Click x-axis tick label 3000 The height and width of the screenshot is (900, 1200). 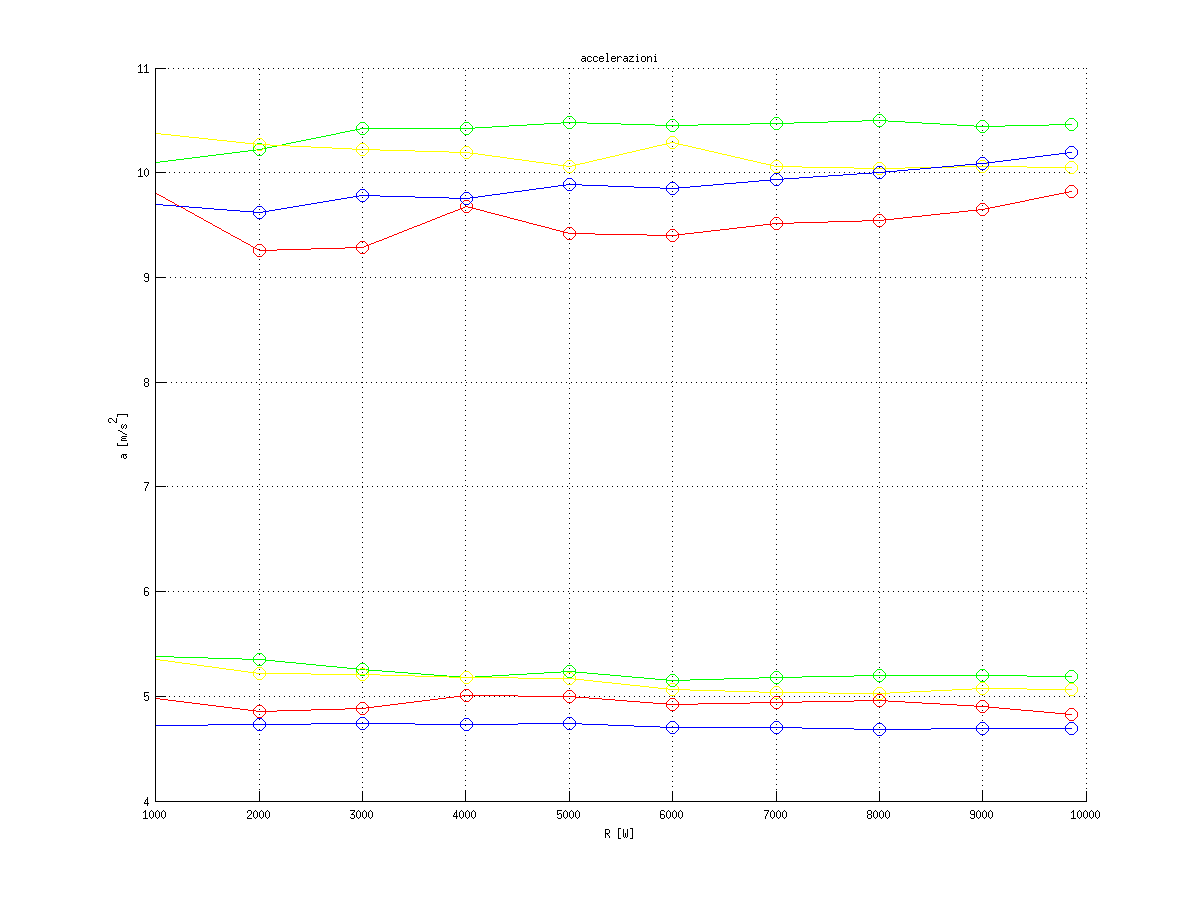pyautogui.click(x=362, y=815)
